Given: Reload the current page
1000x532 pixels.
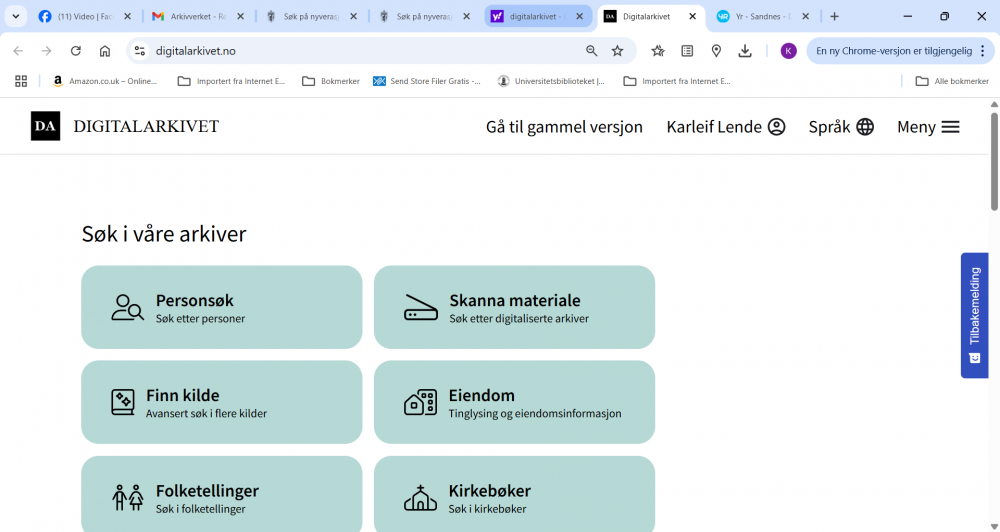Looking at the screenshot, I should point(76,51).
